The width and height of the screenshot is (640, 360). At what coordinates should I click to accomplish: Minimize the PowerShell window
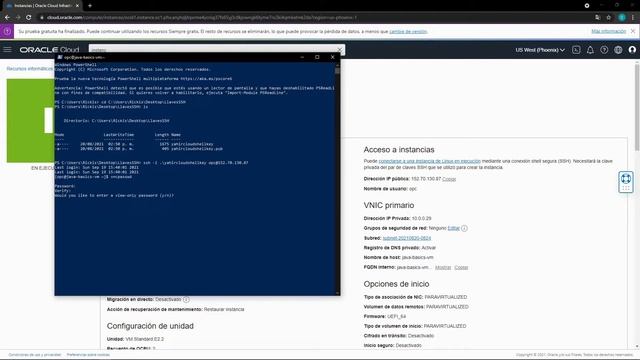[302, 57]
